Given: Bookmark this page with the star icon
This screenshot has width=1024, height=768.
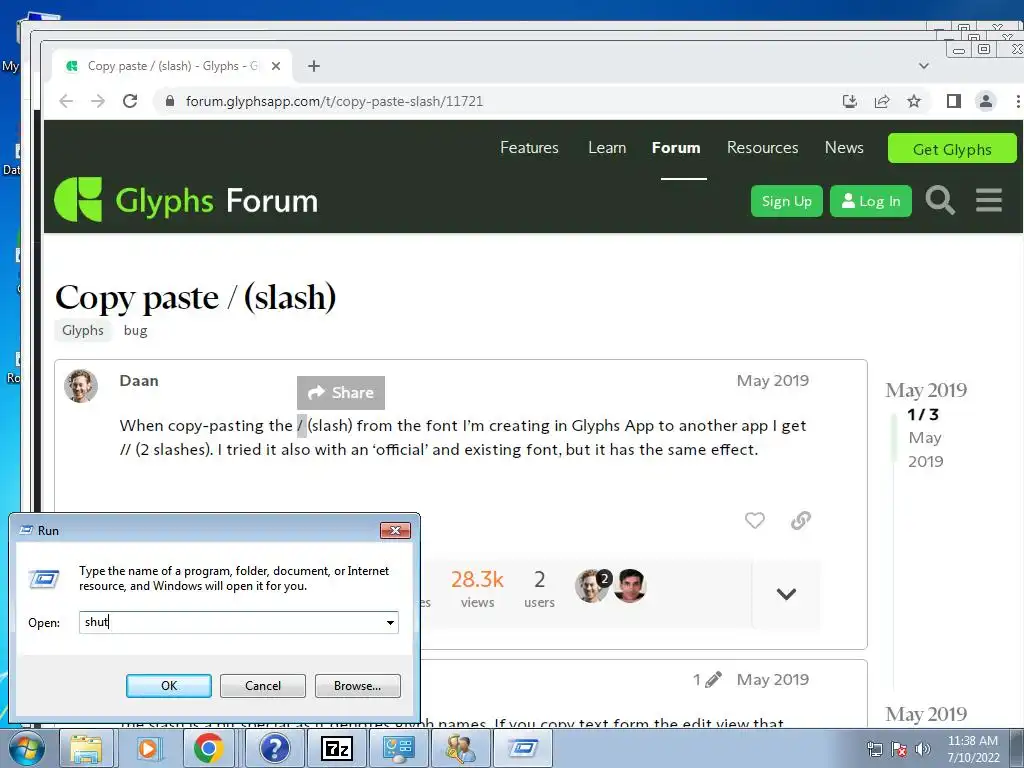Looking at the screenshot, I should pos(914,101).
